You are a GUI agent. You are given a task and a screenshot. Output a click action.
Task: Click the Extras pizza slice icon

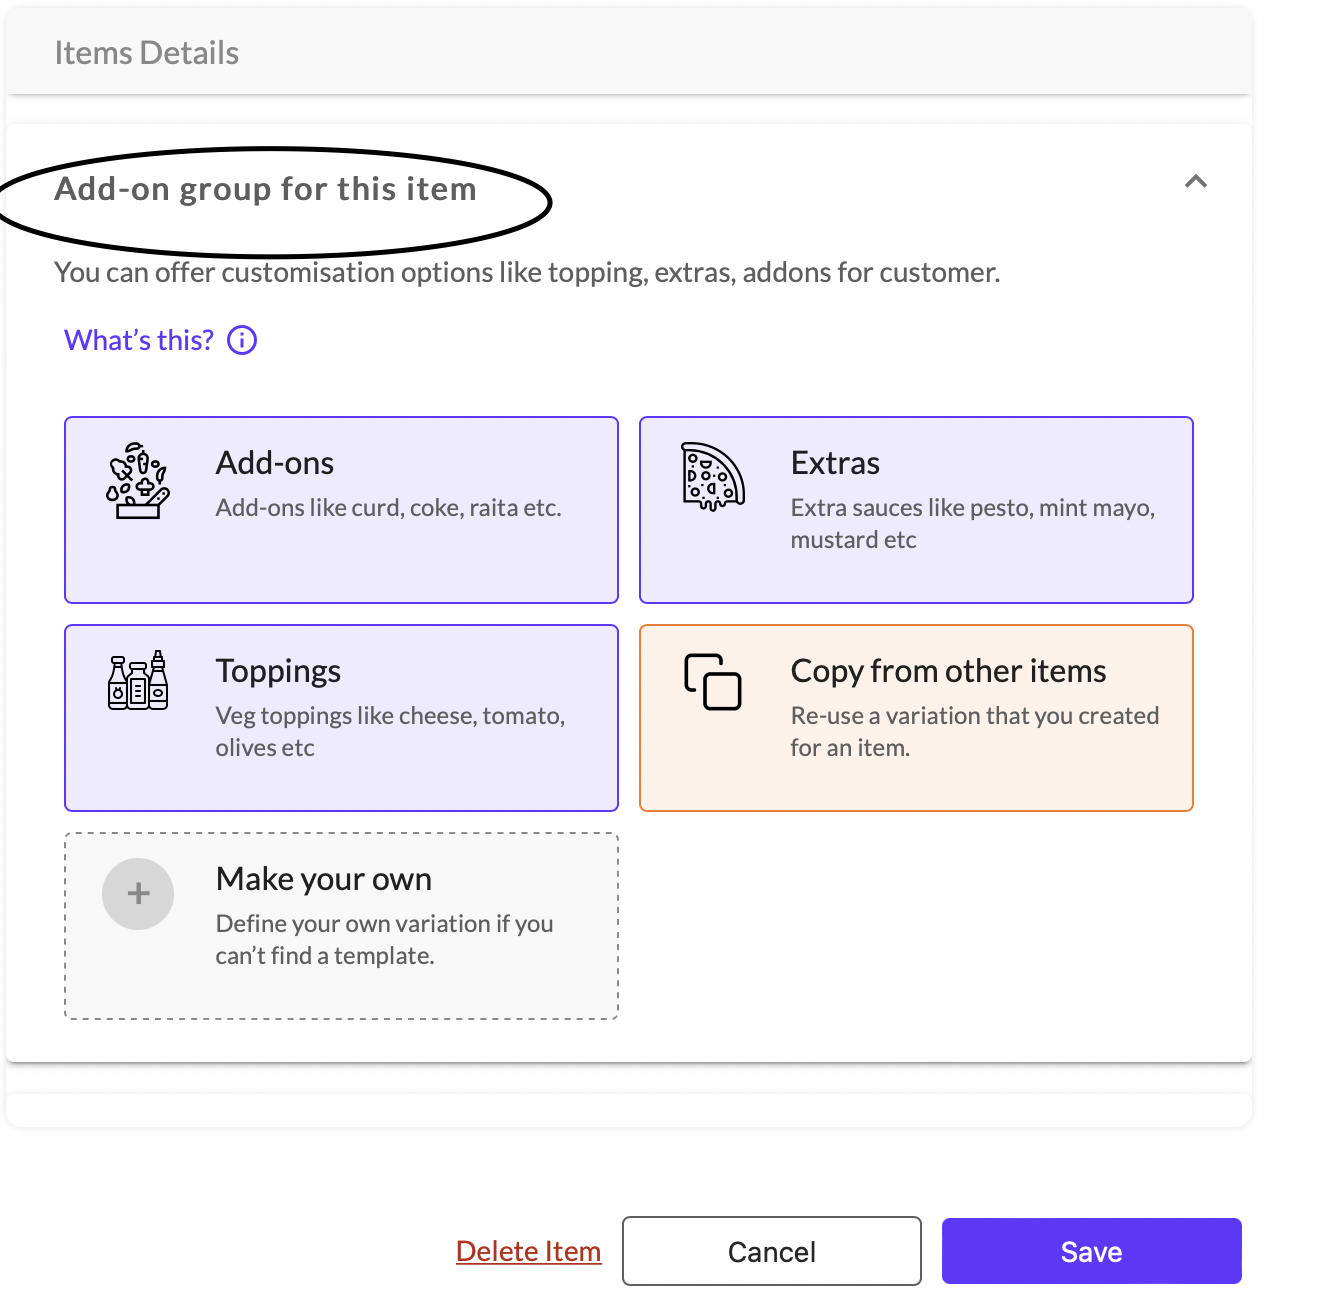(x=713, y=476)
